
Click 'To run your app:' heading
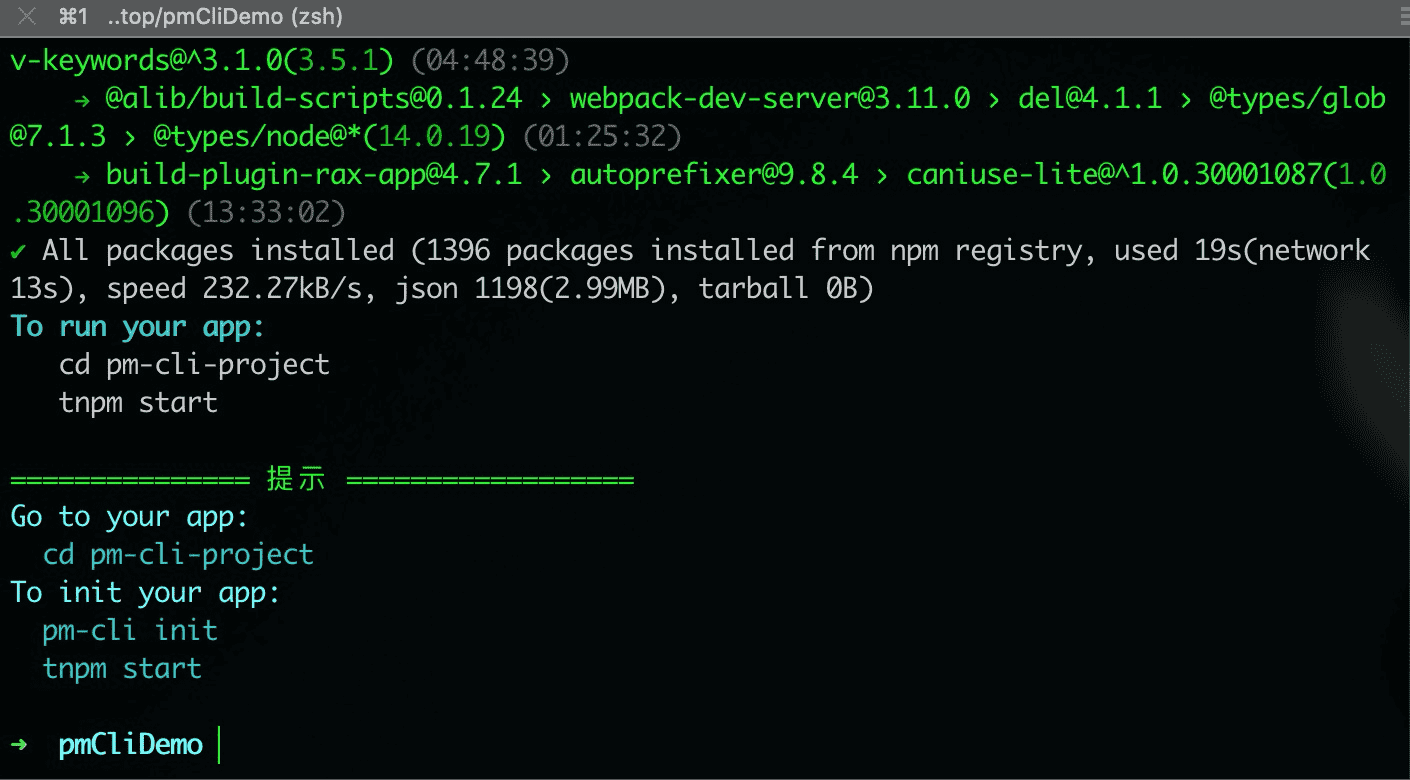click(x=138, y=327)
